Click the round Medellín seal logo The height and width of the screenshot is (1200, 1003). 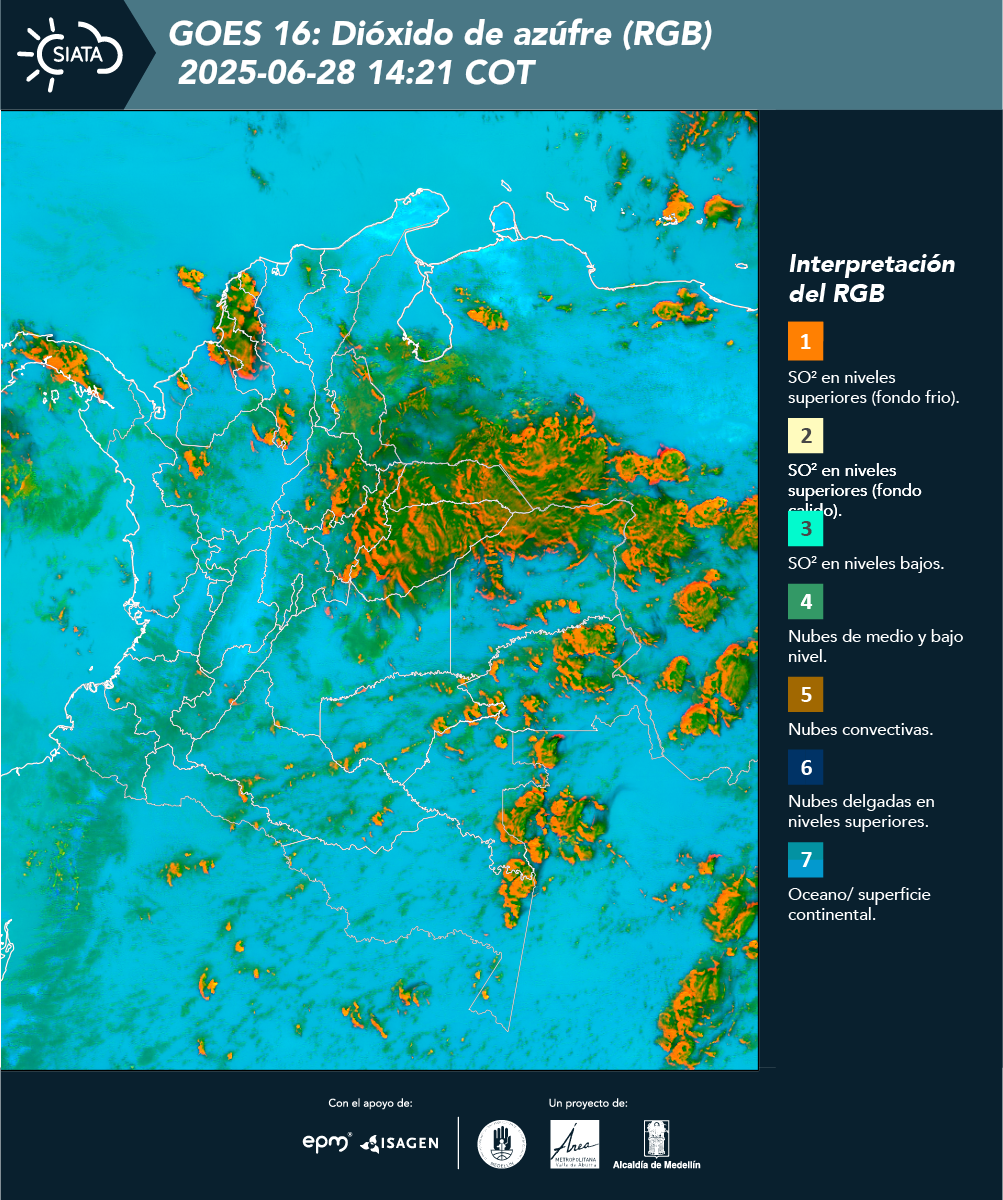[502, 1144]
